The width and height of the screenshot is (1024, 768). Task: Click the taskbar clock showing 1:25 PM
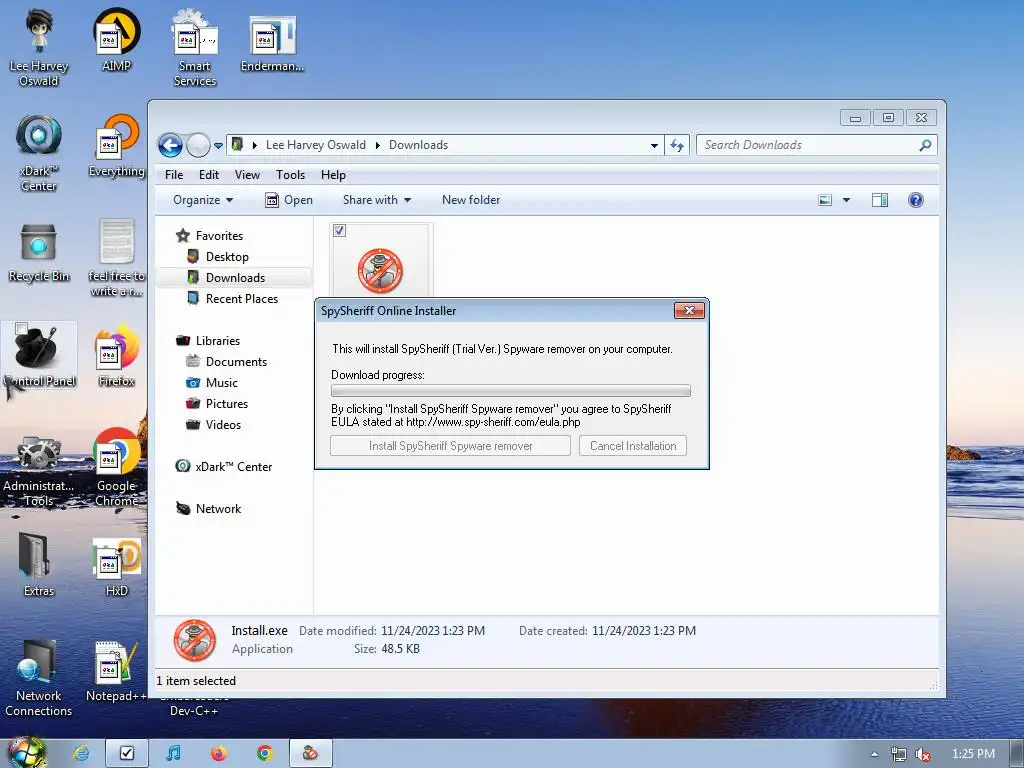(973, 754)
